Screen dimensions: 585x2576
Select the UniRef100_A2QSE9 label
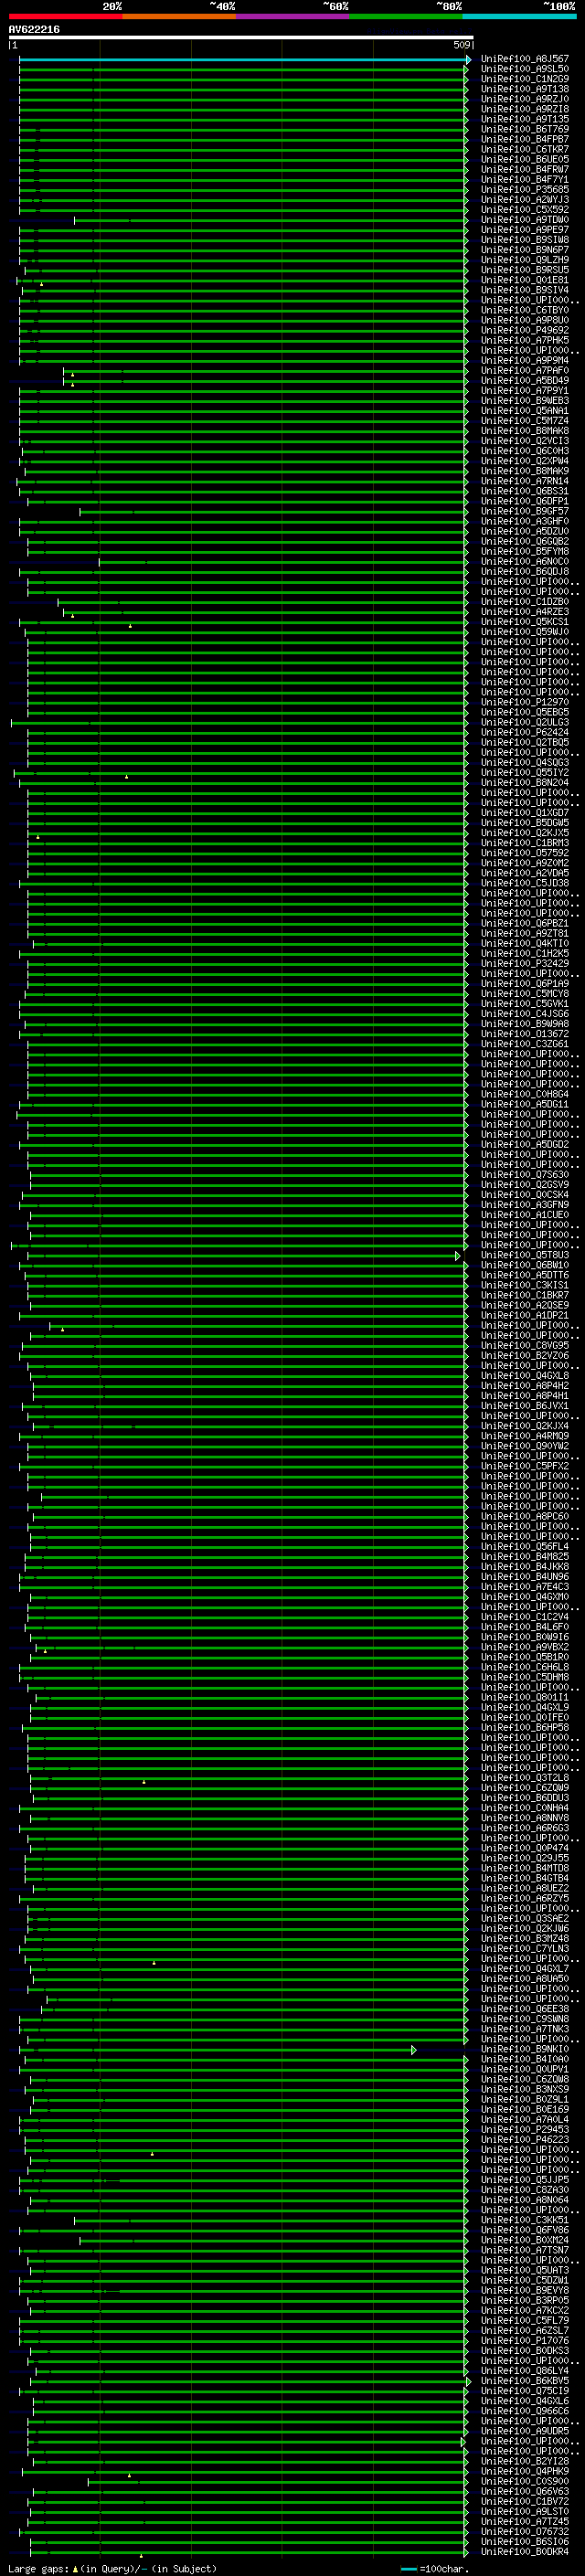[x=524, y=1305]
